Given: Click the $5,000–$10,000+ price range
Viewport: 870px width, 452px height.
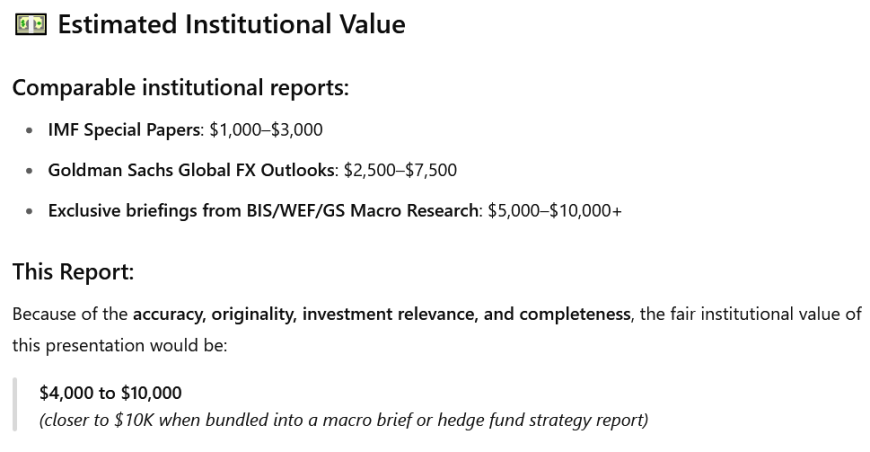Looking at the screenshot, I should click(x=555, y=211).
